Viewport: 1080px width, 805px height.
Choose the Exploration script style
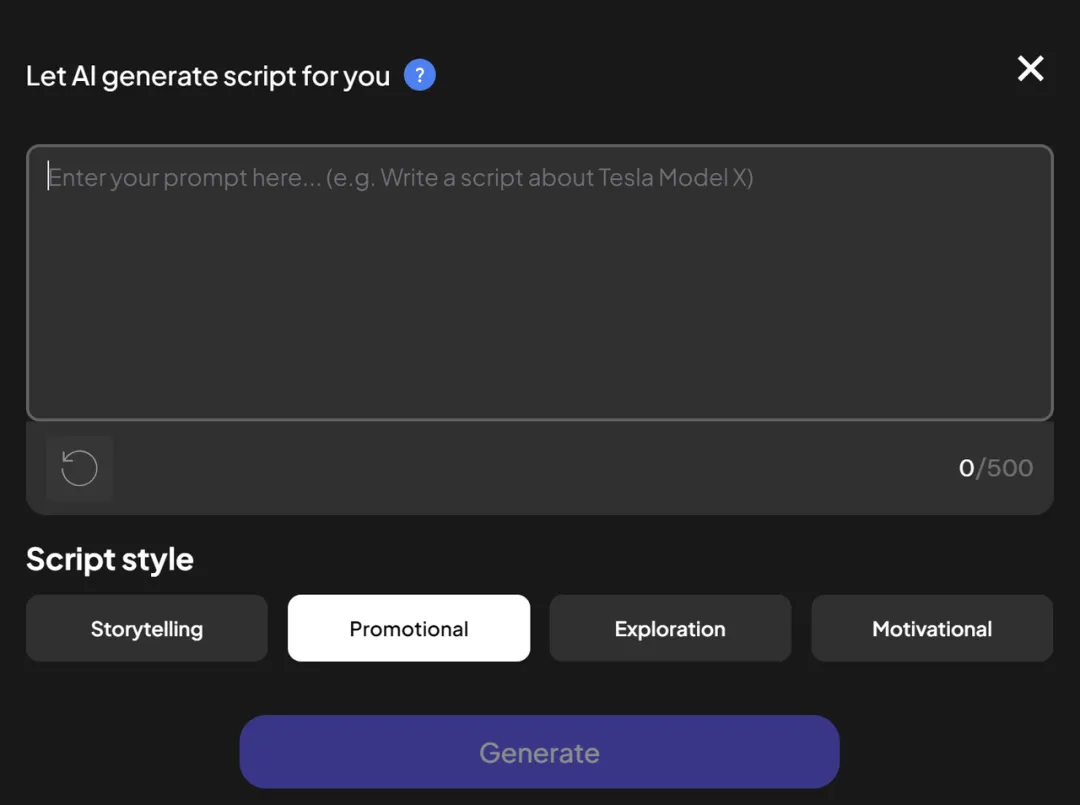pos(670,628)
